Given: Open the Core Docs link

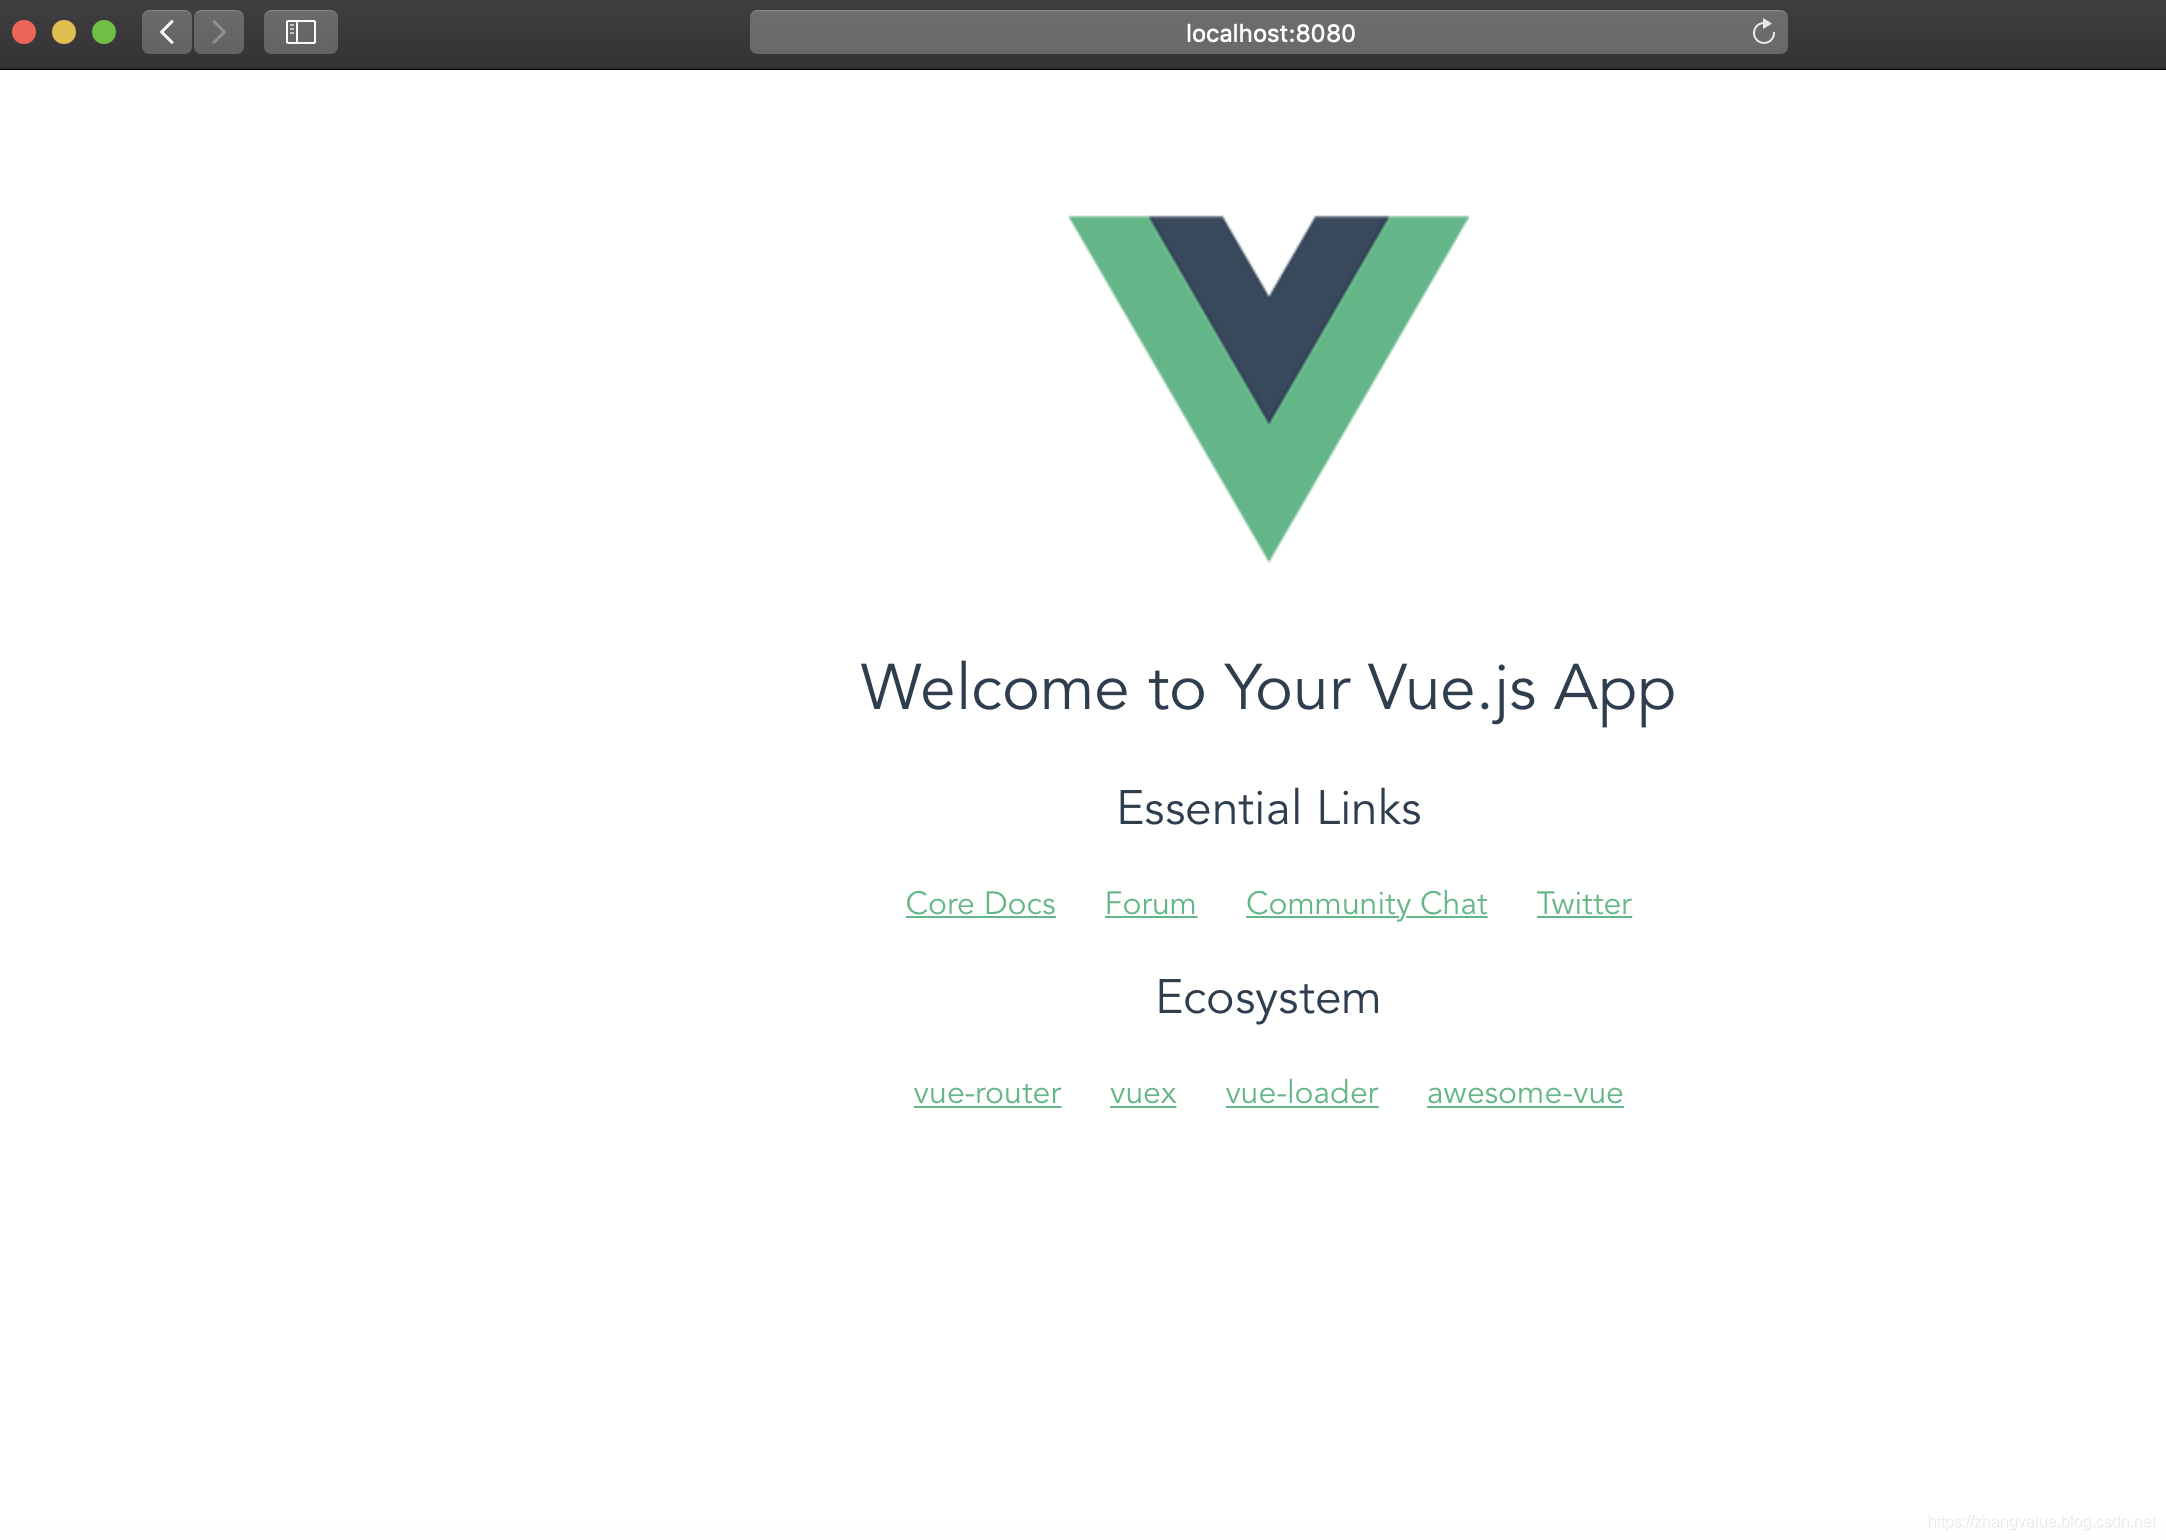Looking at the screenshot, I should [x=981, y=904].
